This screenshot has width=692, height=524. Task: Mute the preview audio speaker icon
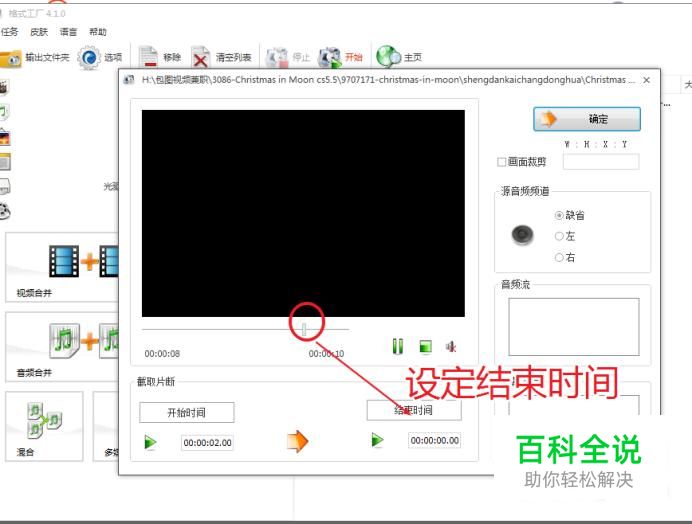pyautogui.click(x=451, y=347)
